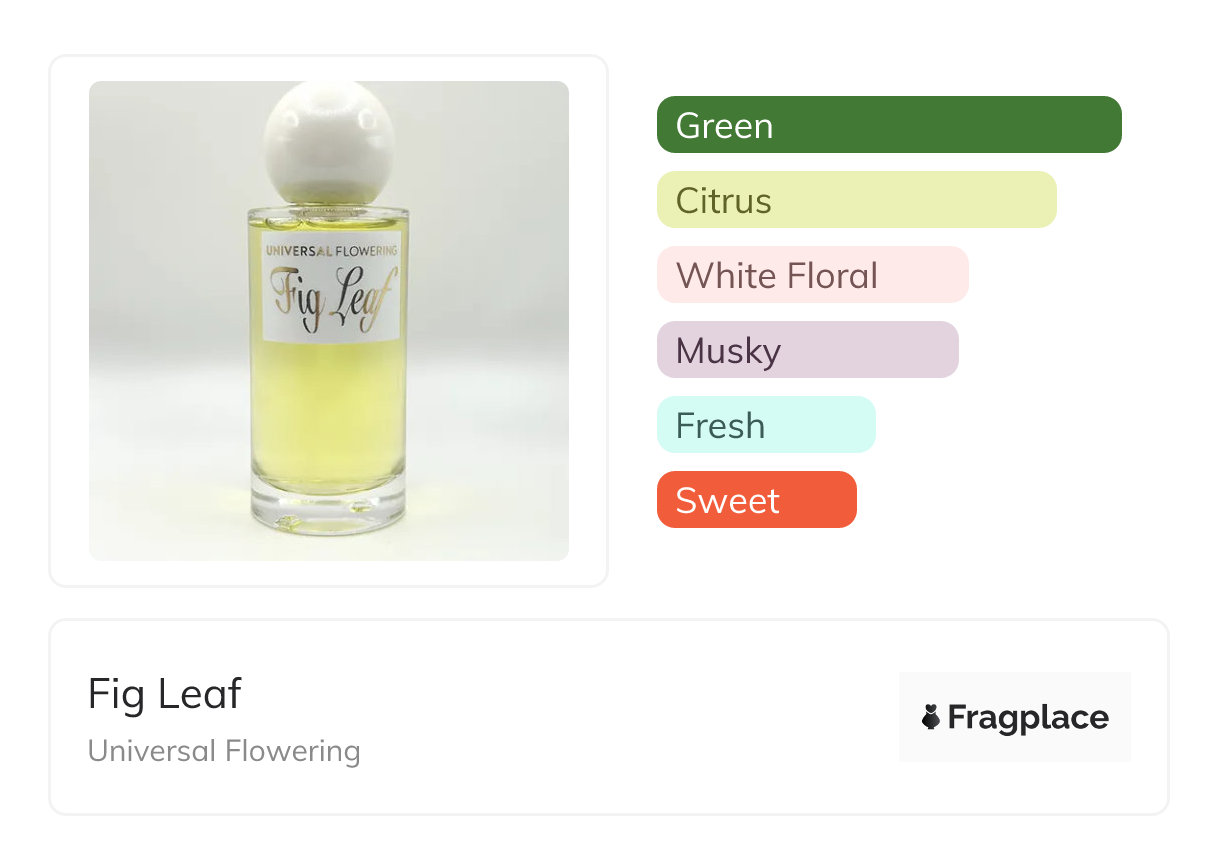
Task: Click the Musky text label
Action: tap(728, 351)
